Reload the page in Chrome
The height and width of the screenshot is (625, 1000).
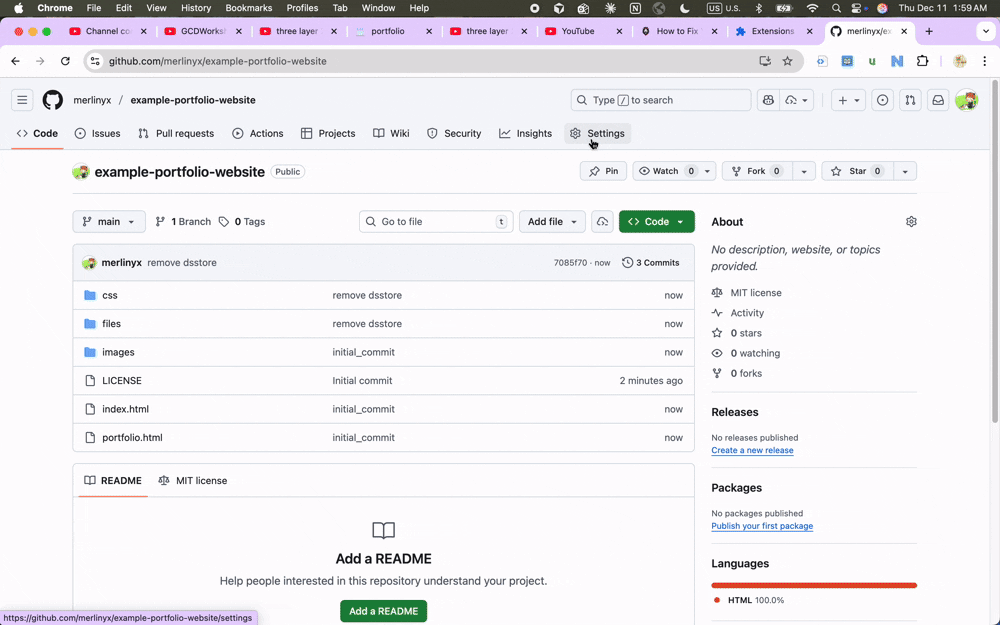click(x=65, y=61)
